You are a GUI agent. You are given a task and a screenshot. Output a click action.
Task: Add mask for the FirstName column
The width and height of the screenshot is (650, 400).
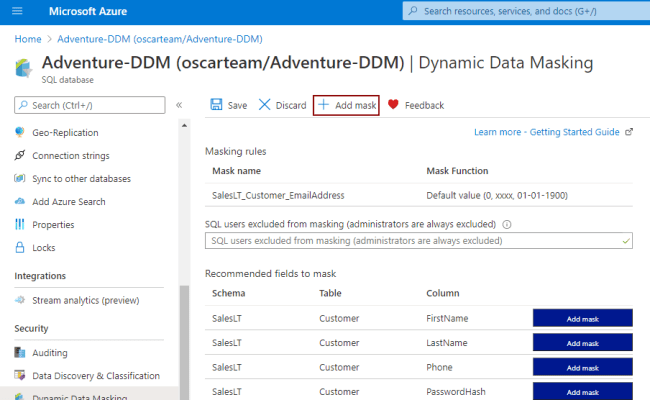pyautogui.click(x=582, y=318)
